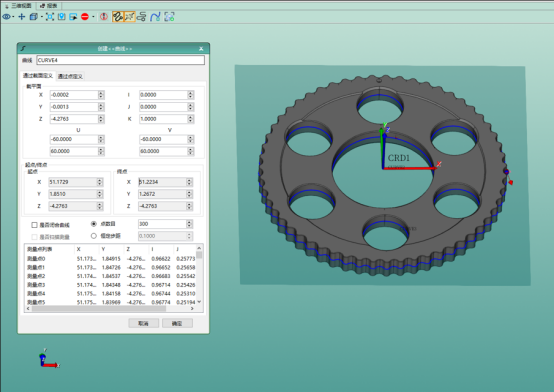Image resolution: width=554 pixels, height=392 pixels.
Task: Click section plane X field -0.0002
Action: [x=74, y=95]
